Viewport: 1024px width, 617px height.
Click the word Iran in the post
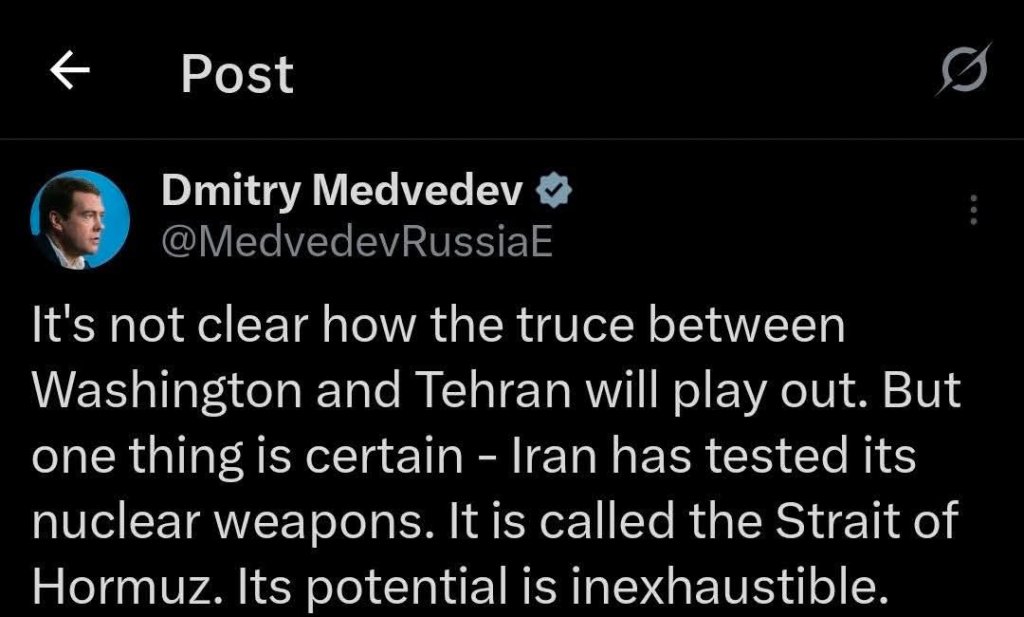[554, 455]
